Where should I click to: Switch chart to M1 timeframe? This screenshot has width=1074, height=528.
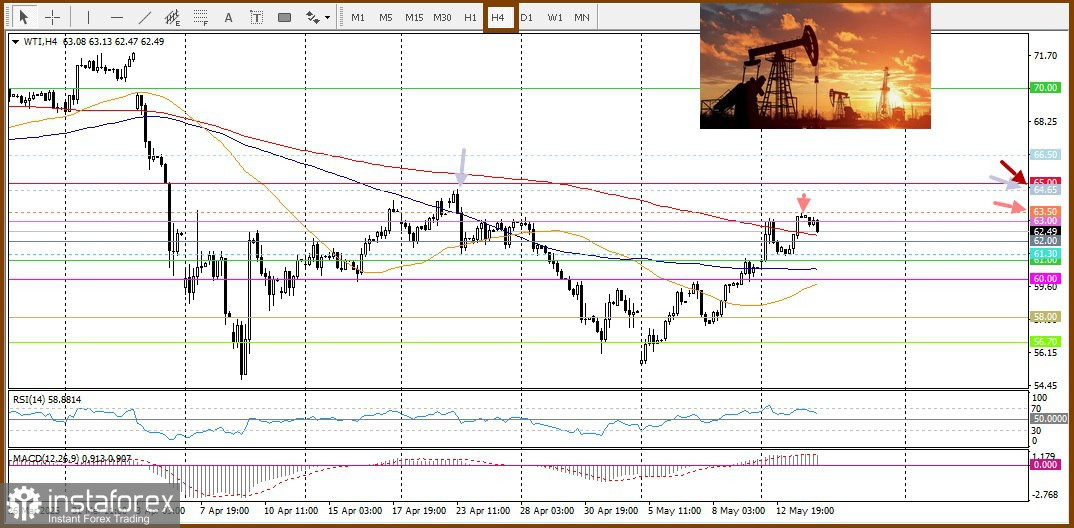[x=358, y=18]
